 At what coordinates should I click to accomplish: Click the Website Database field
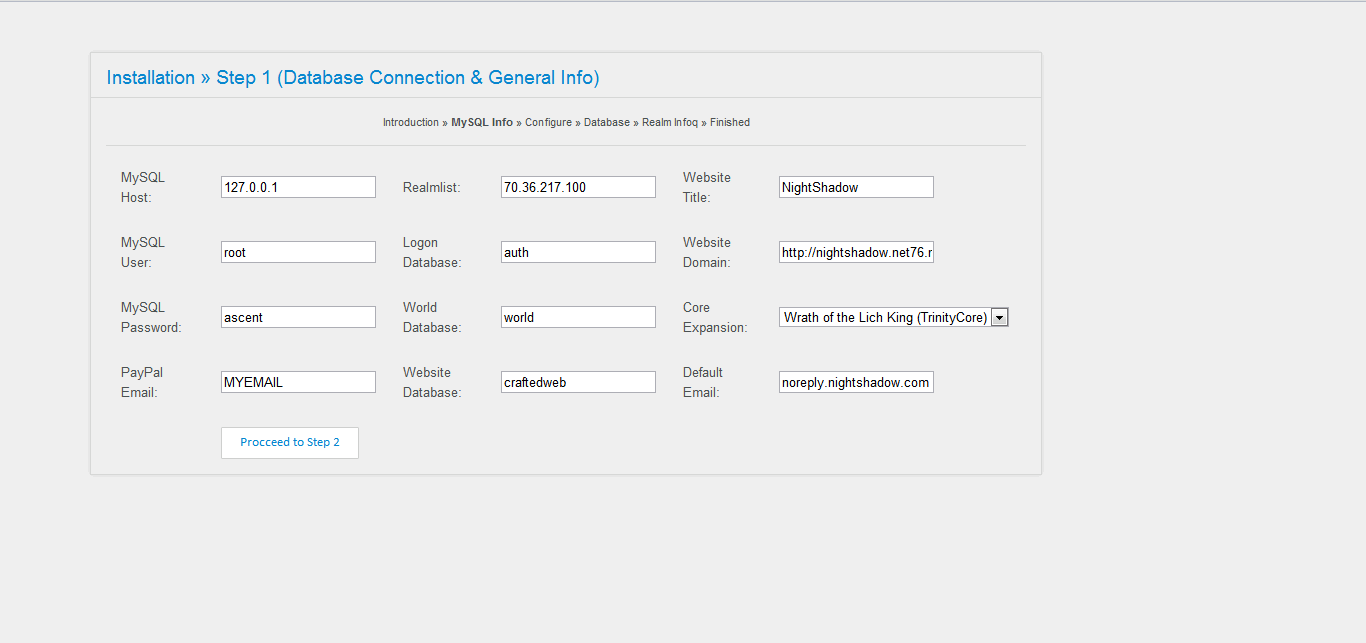tap(578, 382)
